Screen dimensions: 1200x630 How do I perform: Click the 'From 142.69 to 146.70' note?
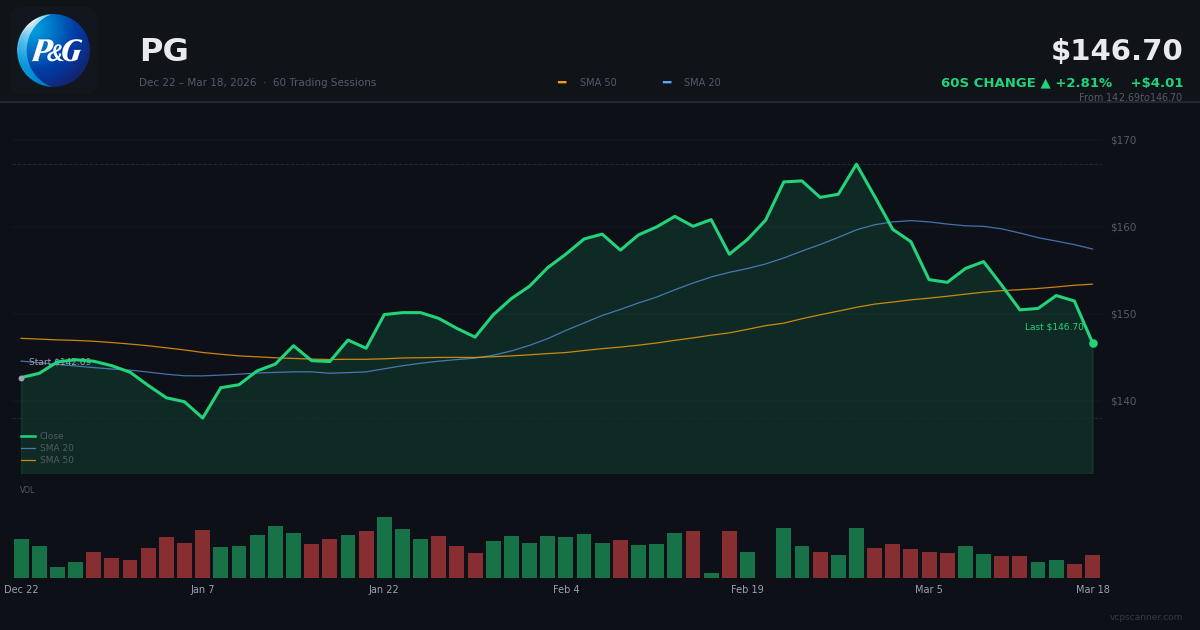[x=1130, y=98]
